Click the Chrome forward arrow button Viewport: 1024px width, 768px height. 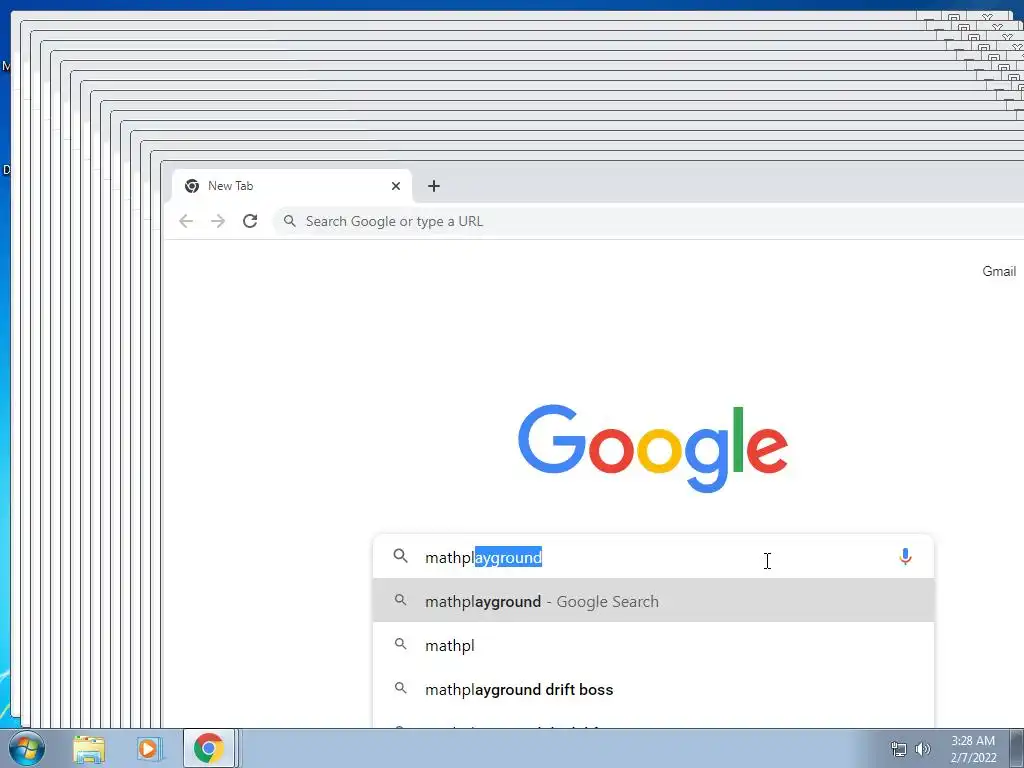coord(218,221)
